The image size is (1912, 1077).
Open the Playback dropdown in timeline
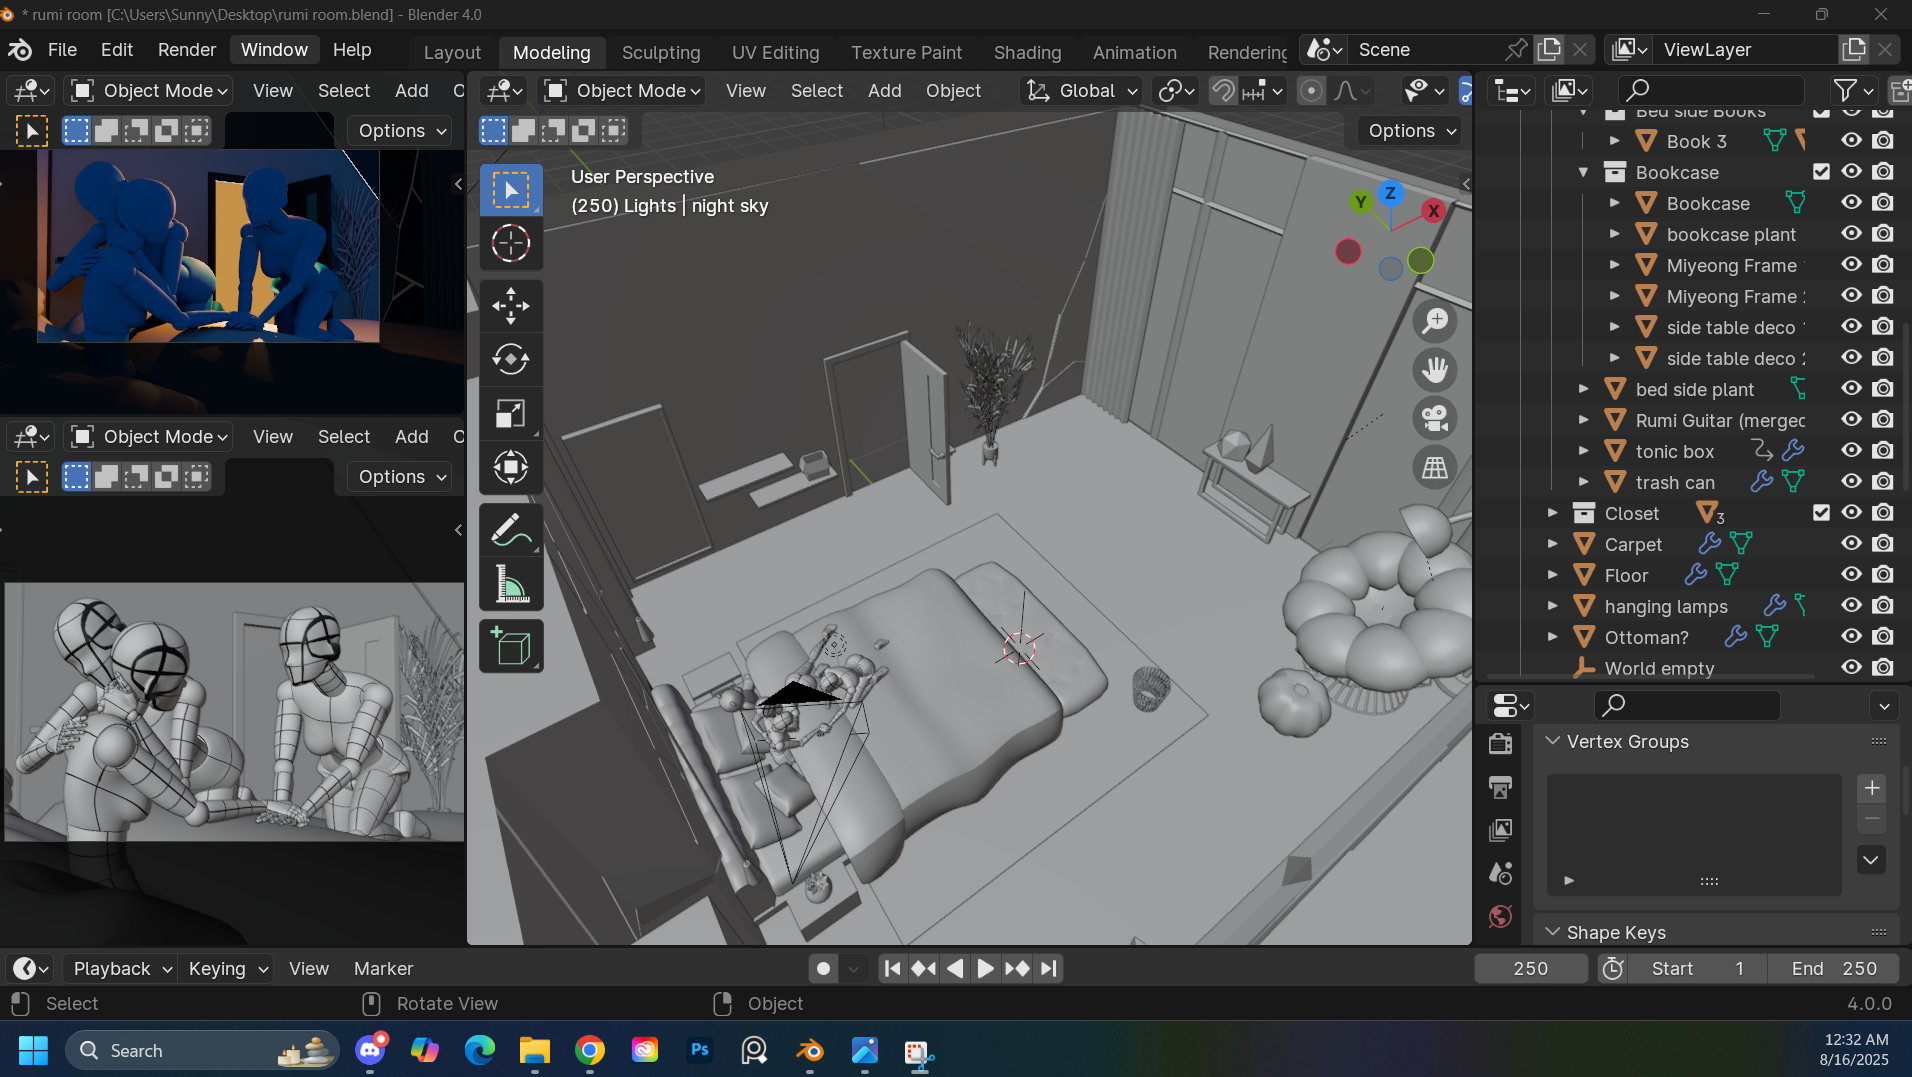click(120, 968)
